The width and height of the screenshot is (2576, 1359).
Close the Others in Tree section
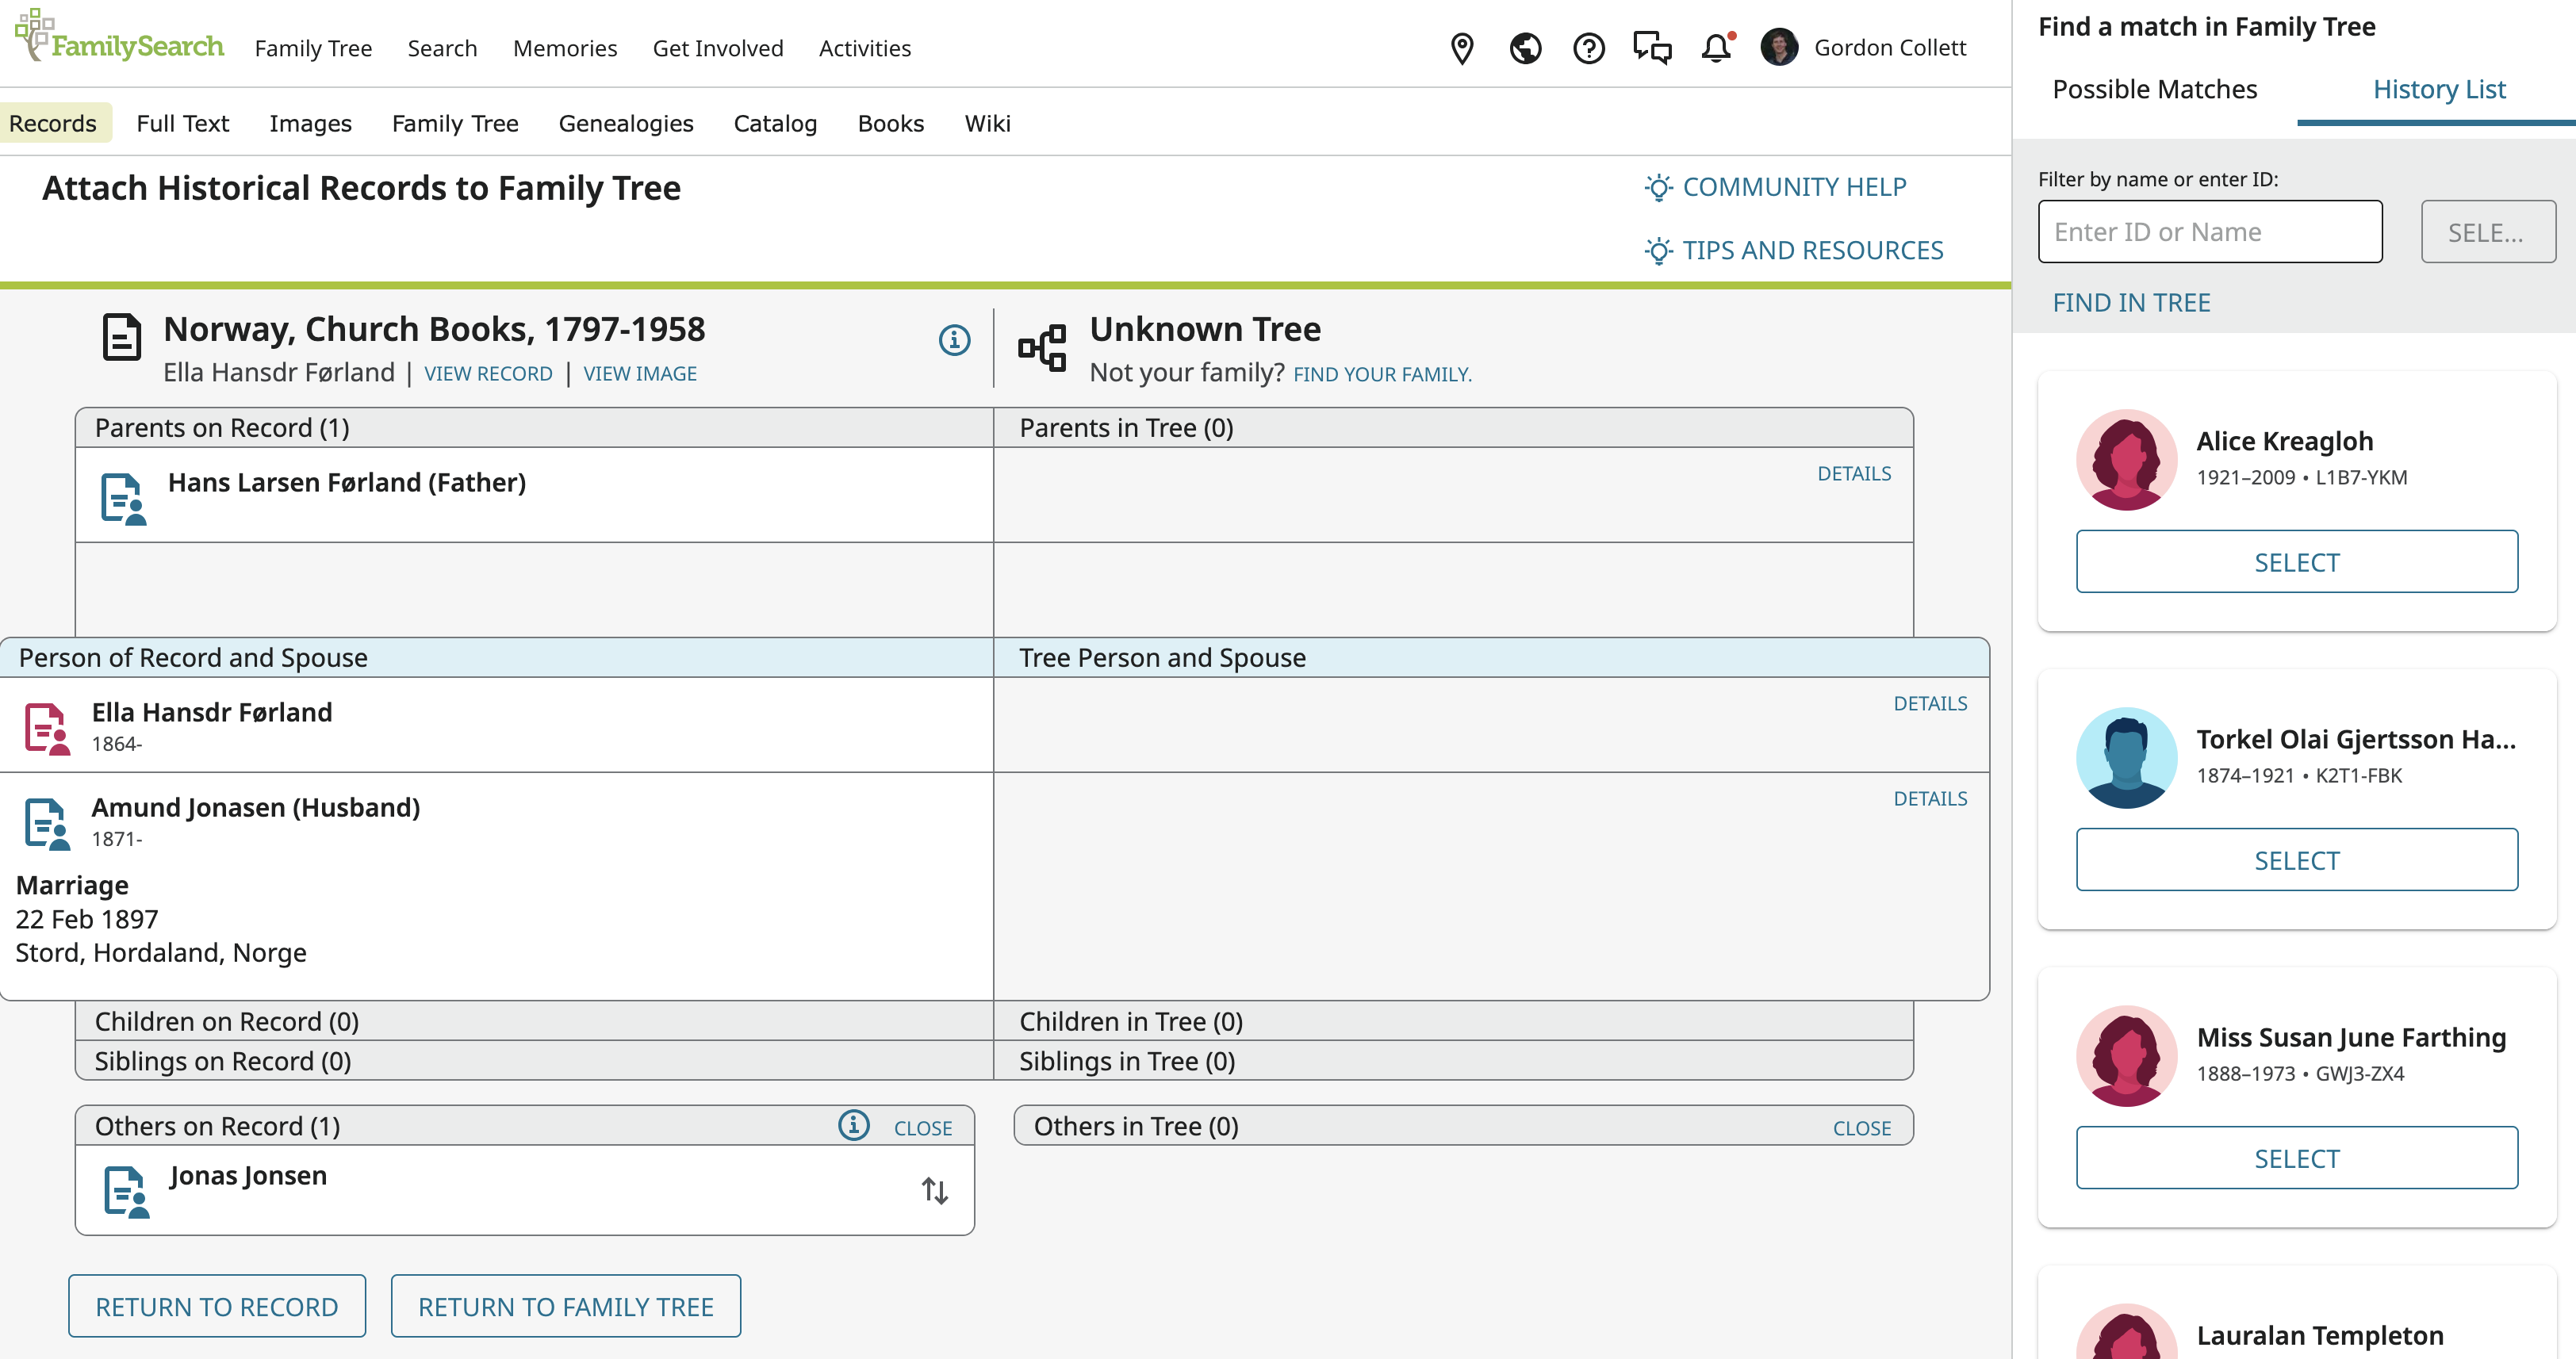[1861, 1128]
